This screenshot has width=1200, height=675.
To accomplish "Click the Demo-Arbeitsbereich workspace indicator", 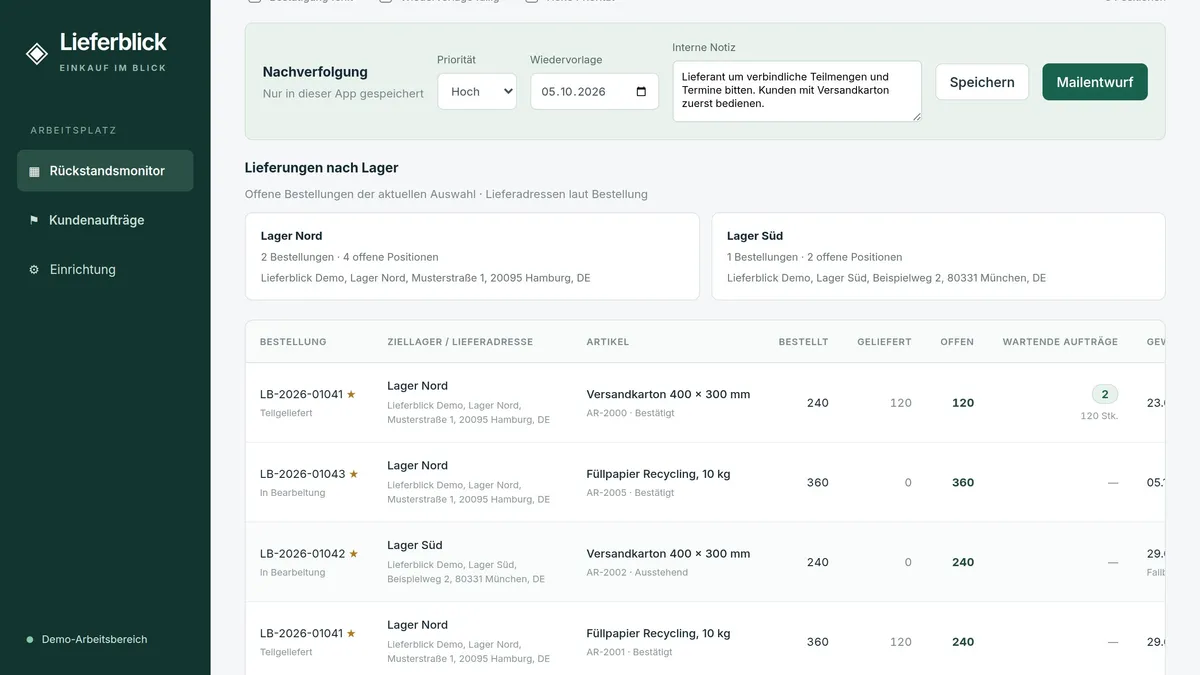I will pyautogui.click(x=87, y=639).
